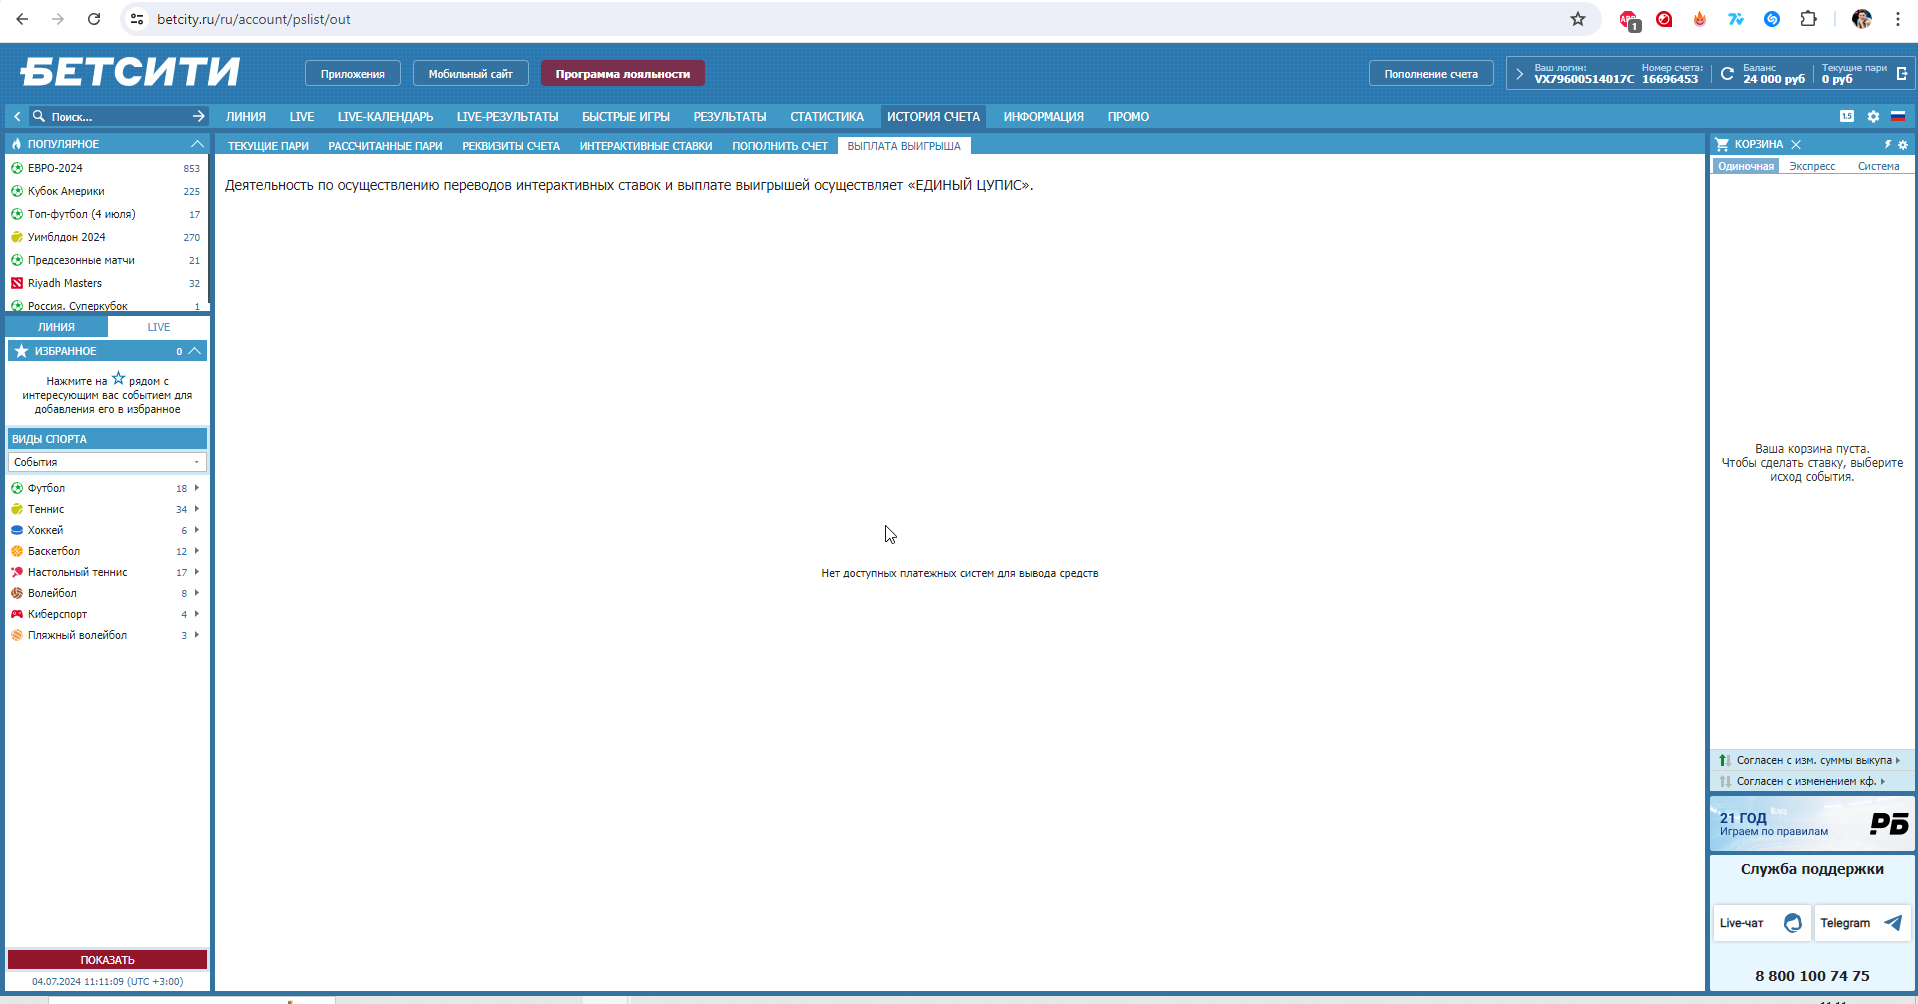
Task: Open the Текущие пари tab
Action: coord(268,146)
